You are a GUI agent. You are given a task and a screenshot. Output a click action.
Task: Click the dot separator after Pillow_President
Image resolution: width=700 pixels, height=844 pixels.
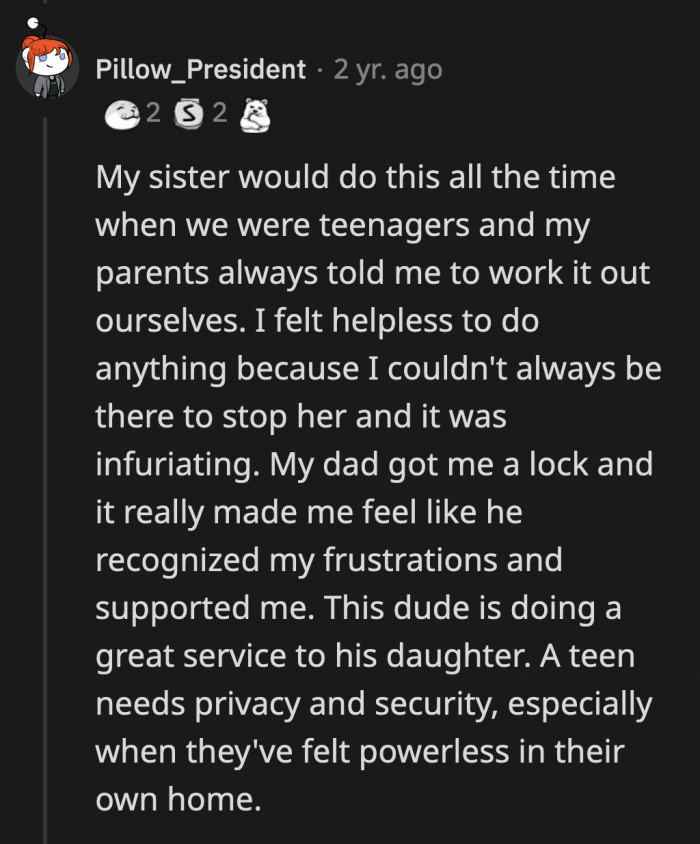322,70
